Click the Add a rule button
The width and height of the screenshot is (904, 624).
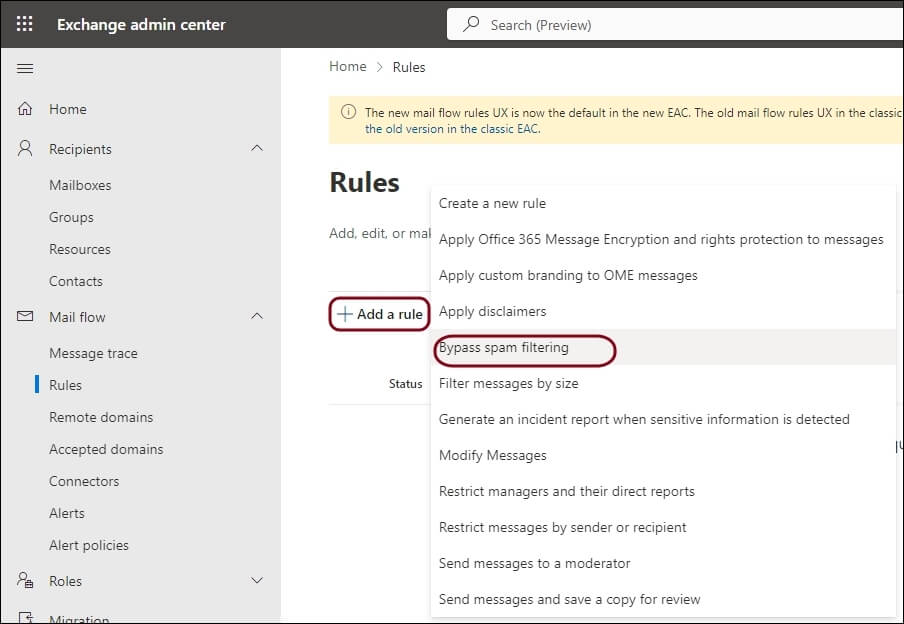coord(379,314)
